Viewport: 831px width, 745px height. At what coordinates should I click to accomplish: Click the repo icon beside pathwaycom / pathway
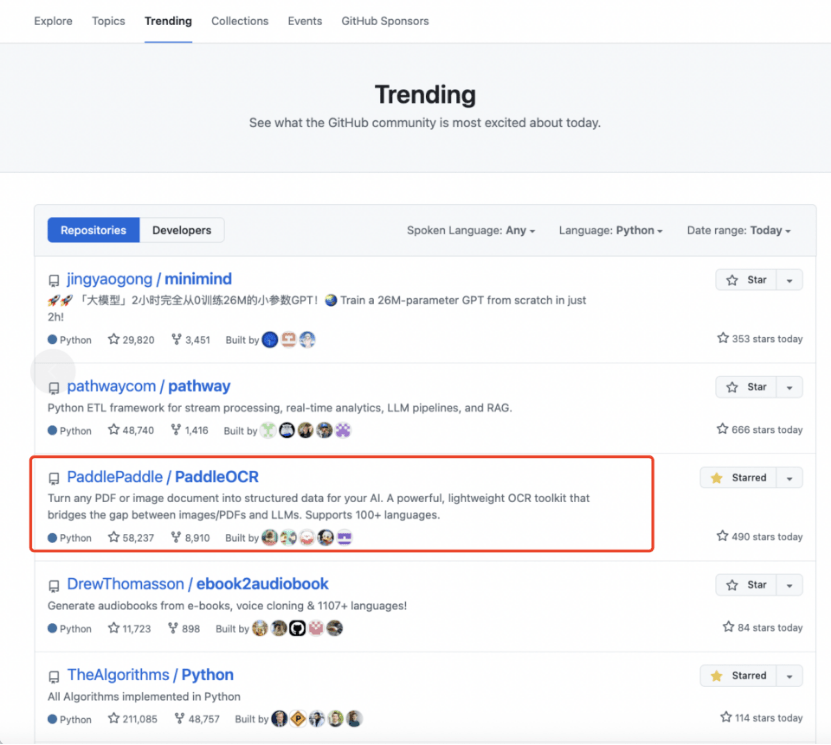pos(54,388)
